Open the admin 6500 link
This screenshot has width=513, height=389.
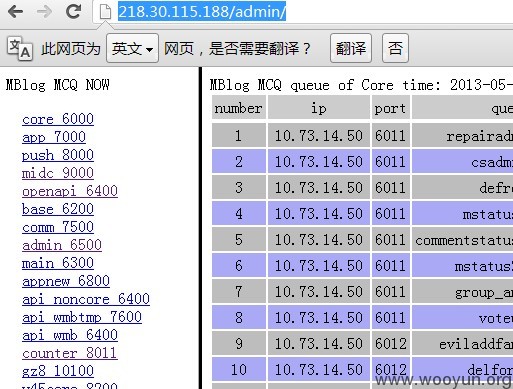[x=62, y=245]
